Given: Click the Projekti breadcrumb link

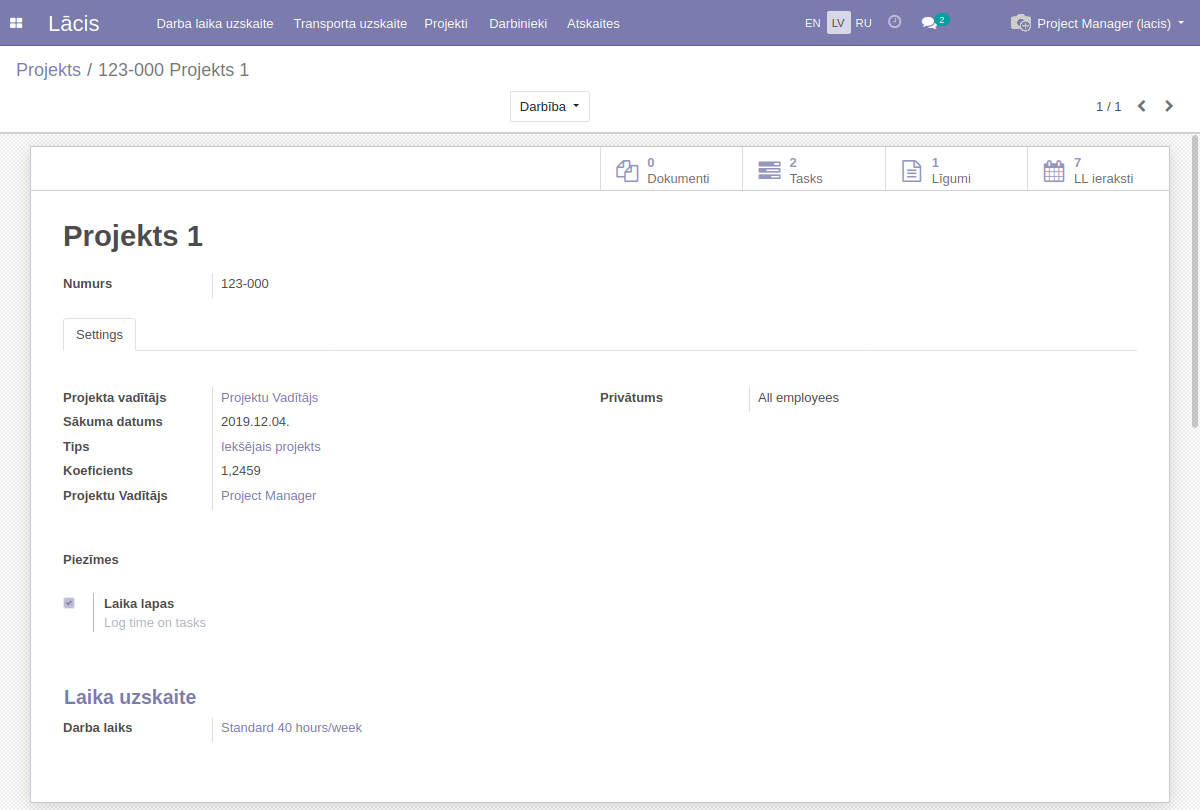Looking at the screenshot, I should click(48, 70).
